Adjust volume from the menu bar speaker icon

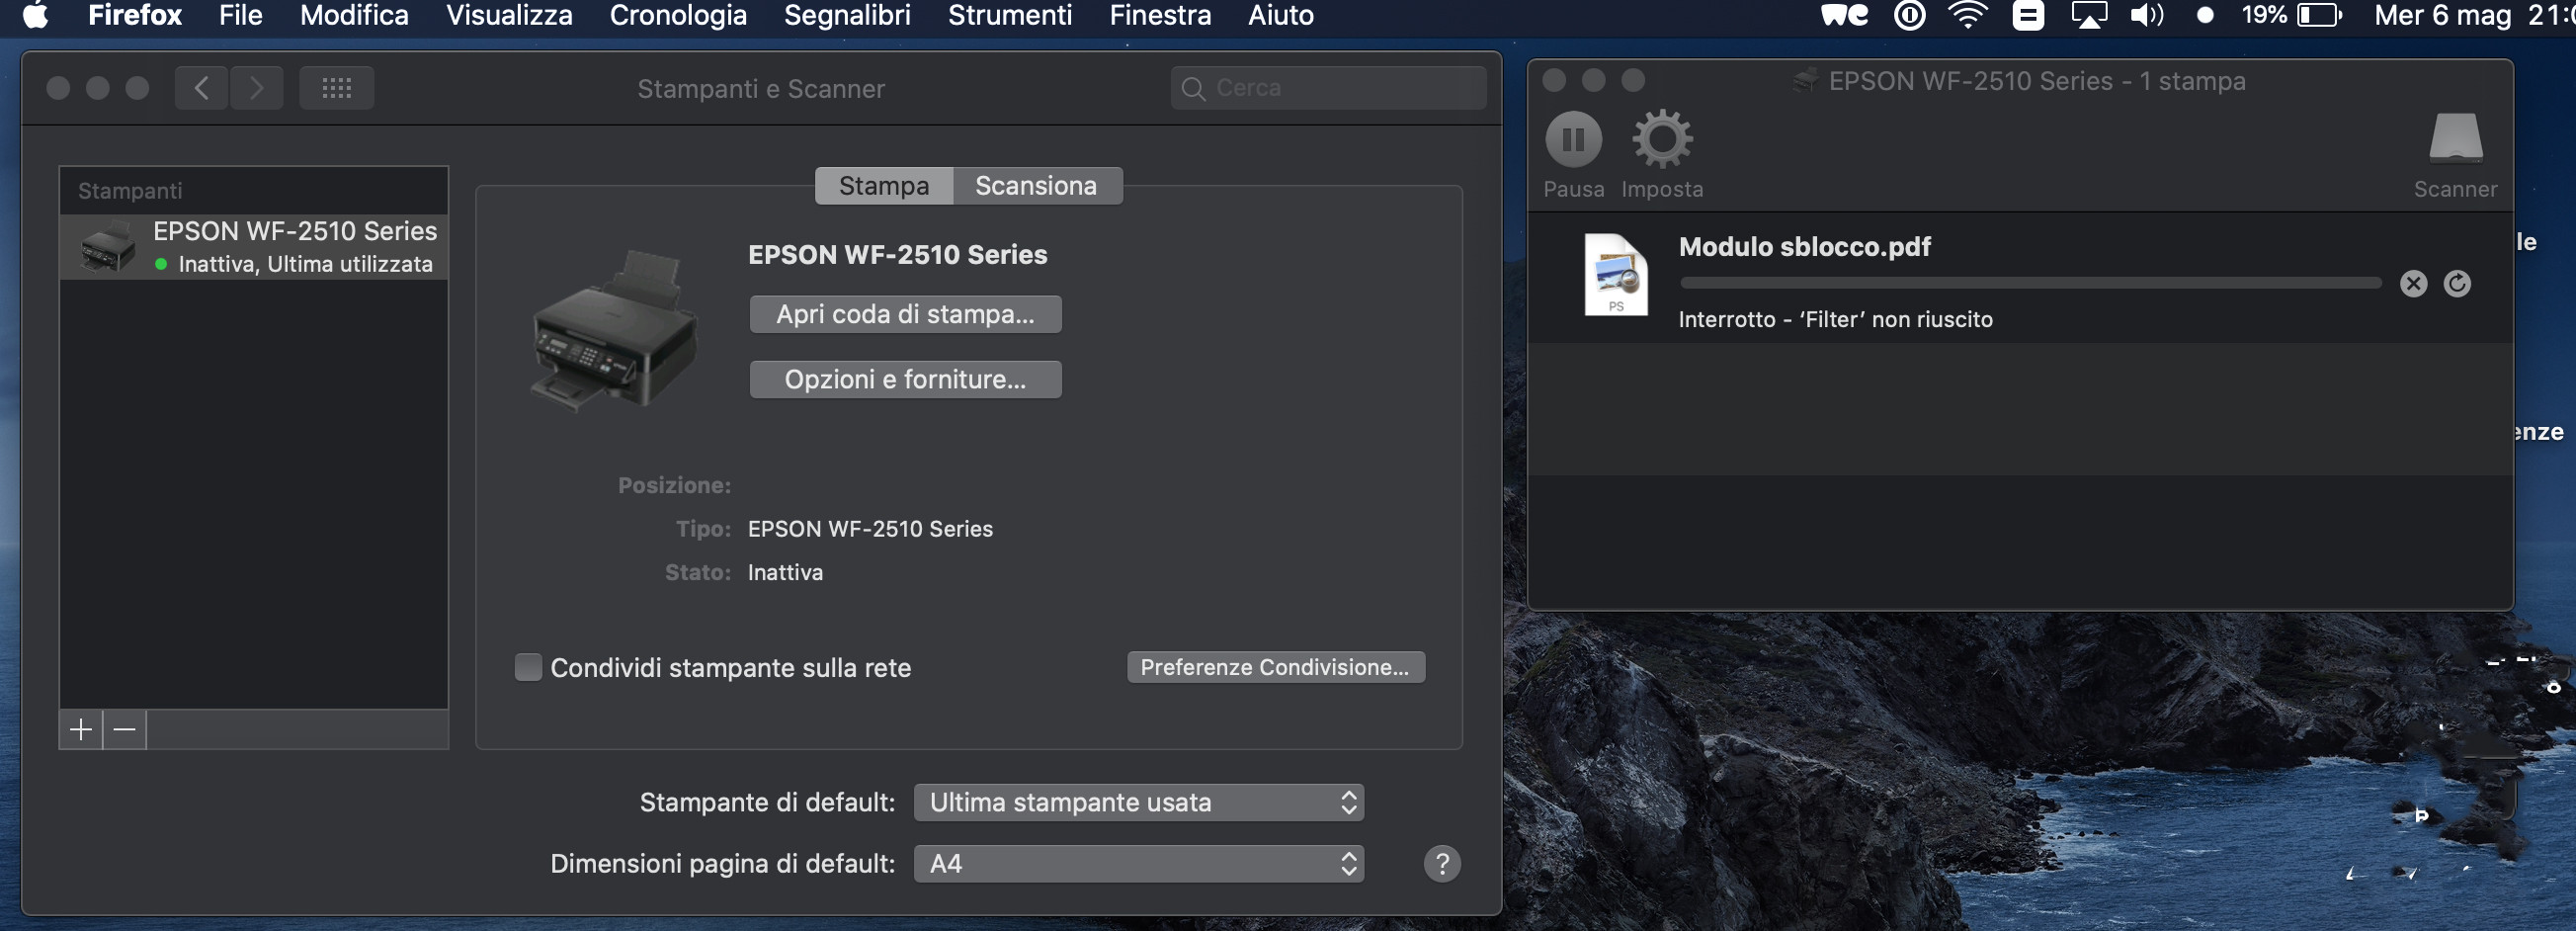click(2146, 15)
